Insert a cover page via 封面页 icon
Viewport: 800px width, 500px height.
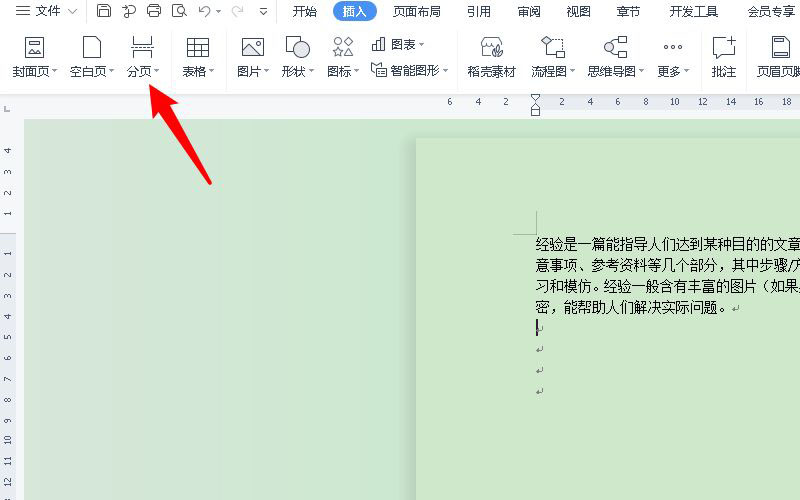[x=34, y=47]
